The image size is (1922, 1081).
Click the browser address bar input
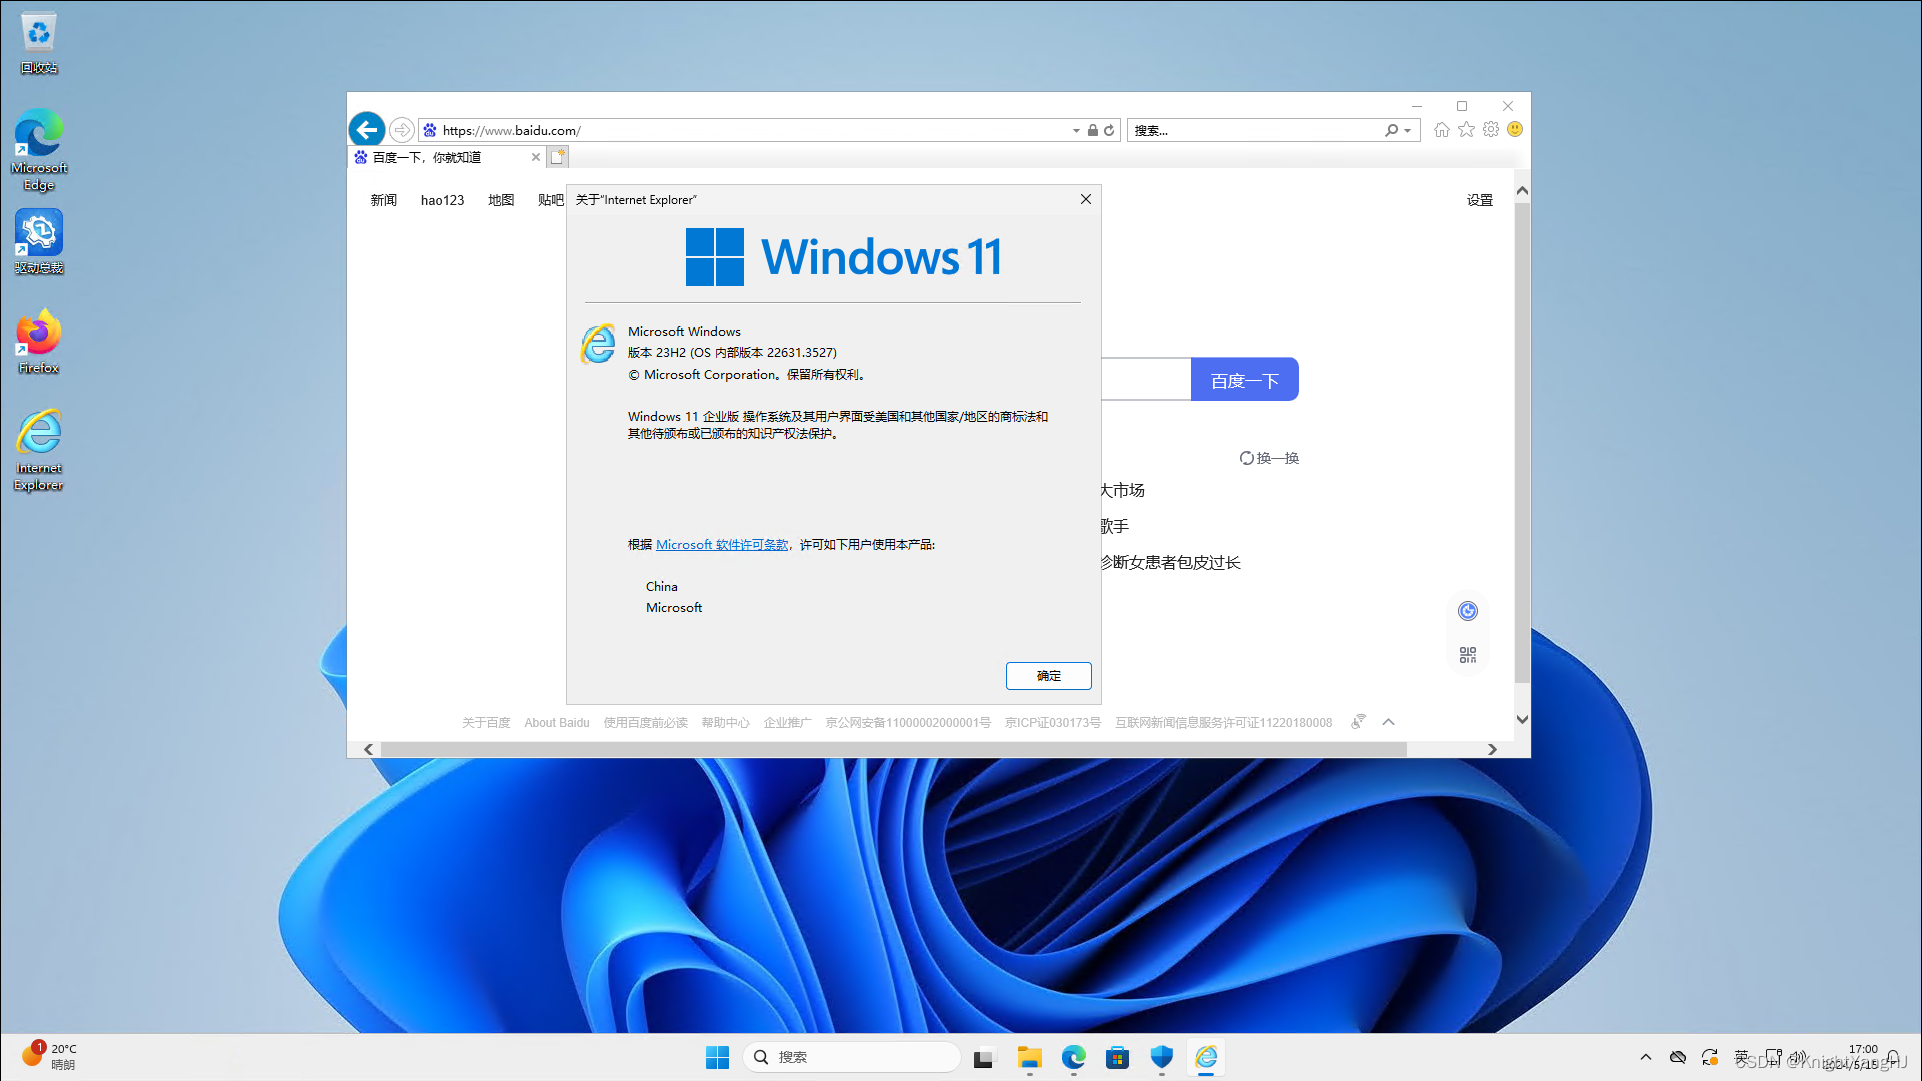pyautogui.click(x=752, y=129)
